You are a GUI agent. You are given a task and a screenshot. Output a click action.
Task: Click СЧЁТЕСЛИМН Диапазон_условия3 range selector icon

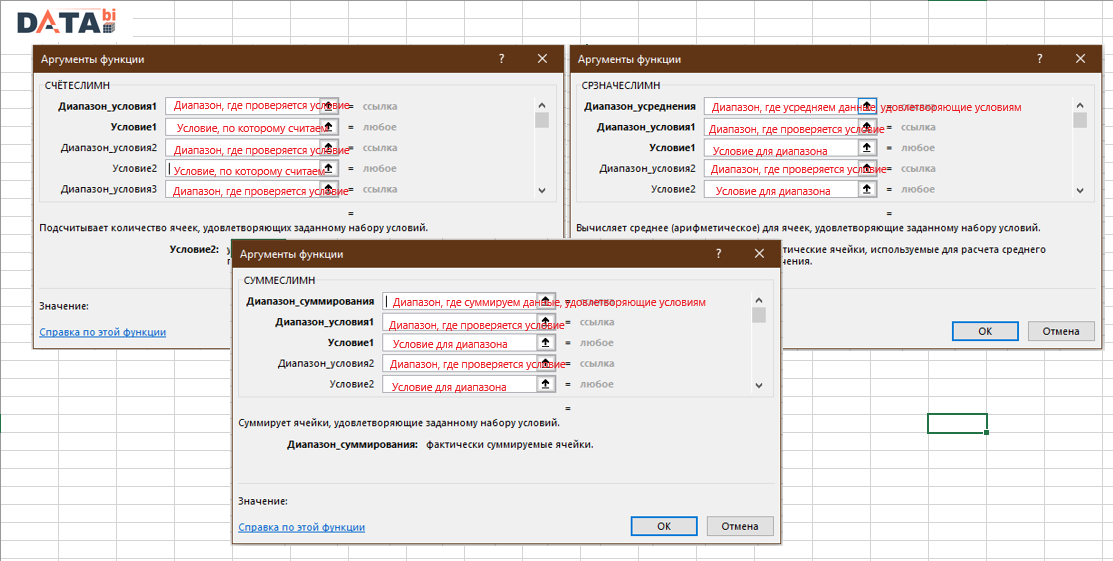(x=329, y=189)
